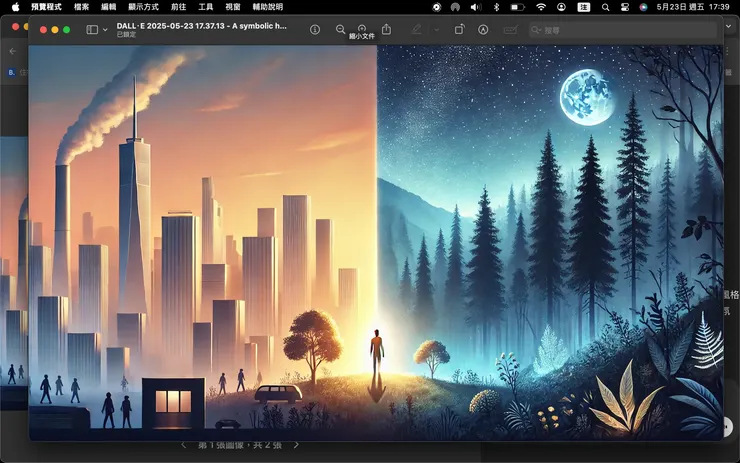740x463 pixels.
Task: Show next image in background gallery
Action: 296,445
